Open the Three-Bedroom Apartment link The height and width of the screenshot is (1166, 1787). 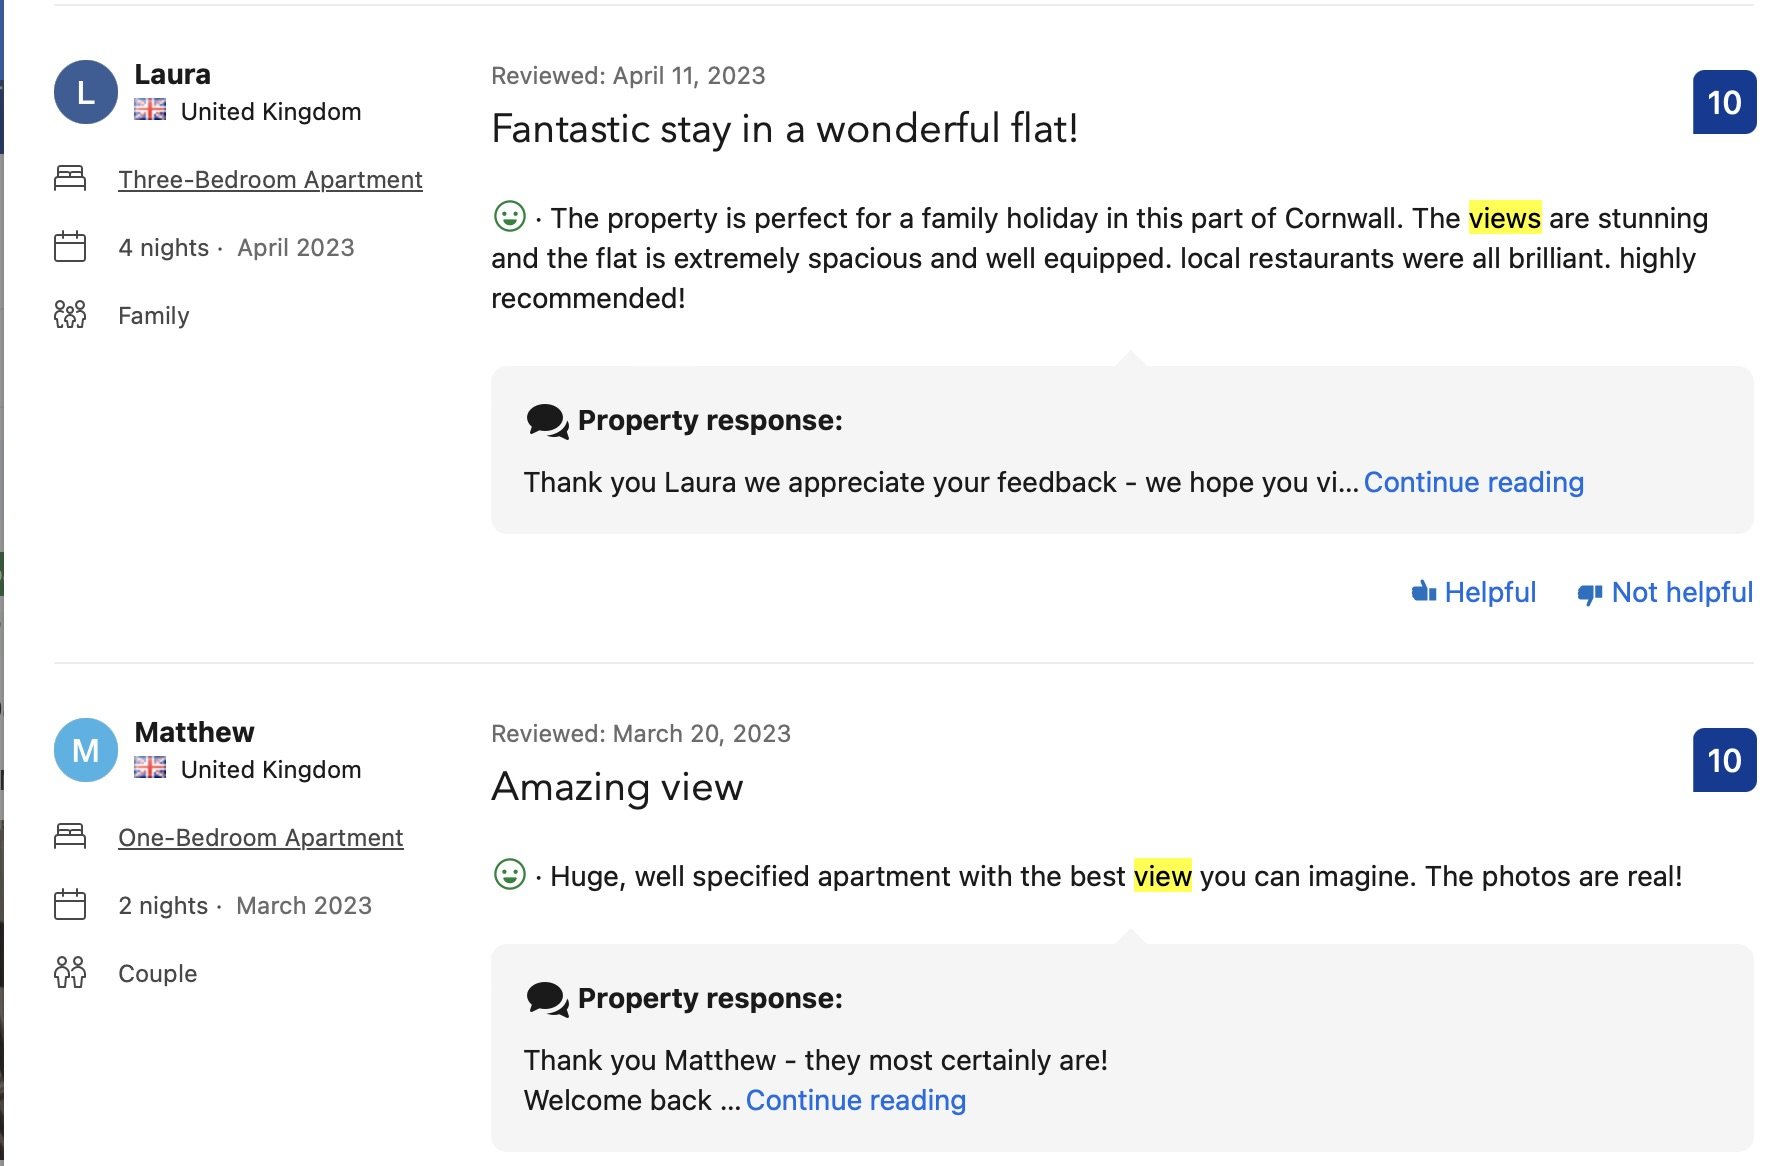270,179
